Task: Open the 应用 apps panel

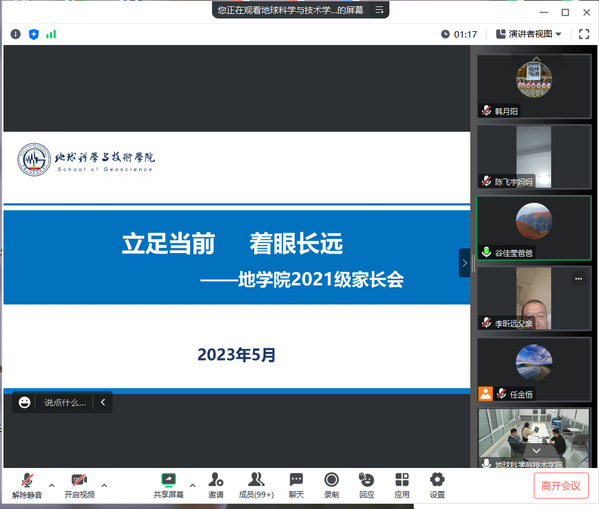Action: [x=401, y=485]
